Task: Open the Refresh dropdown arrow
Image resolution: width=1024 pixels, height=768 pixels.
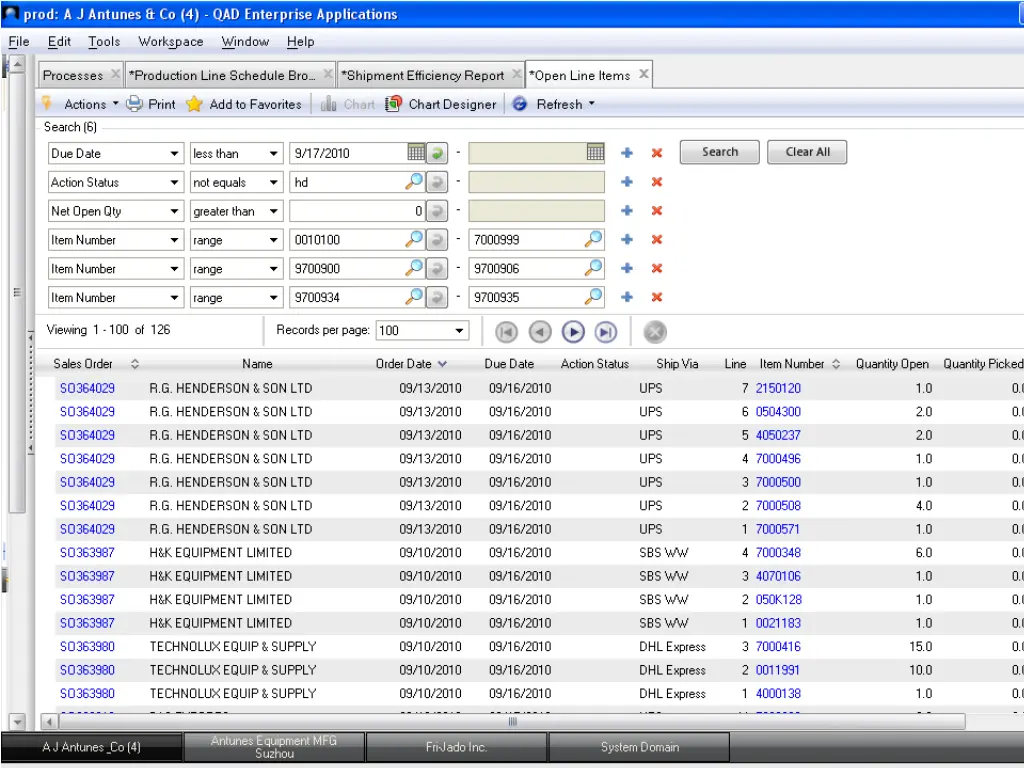Action: [x=592, y=104]
